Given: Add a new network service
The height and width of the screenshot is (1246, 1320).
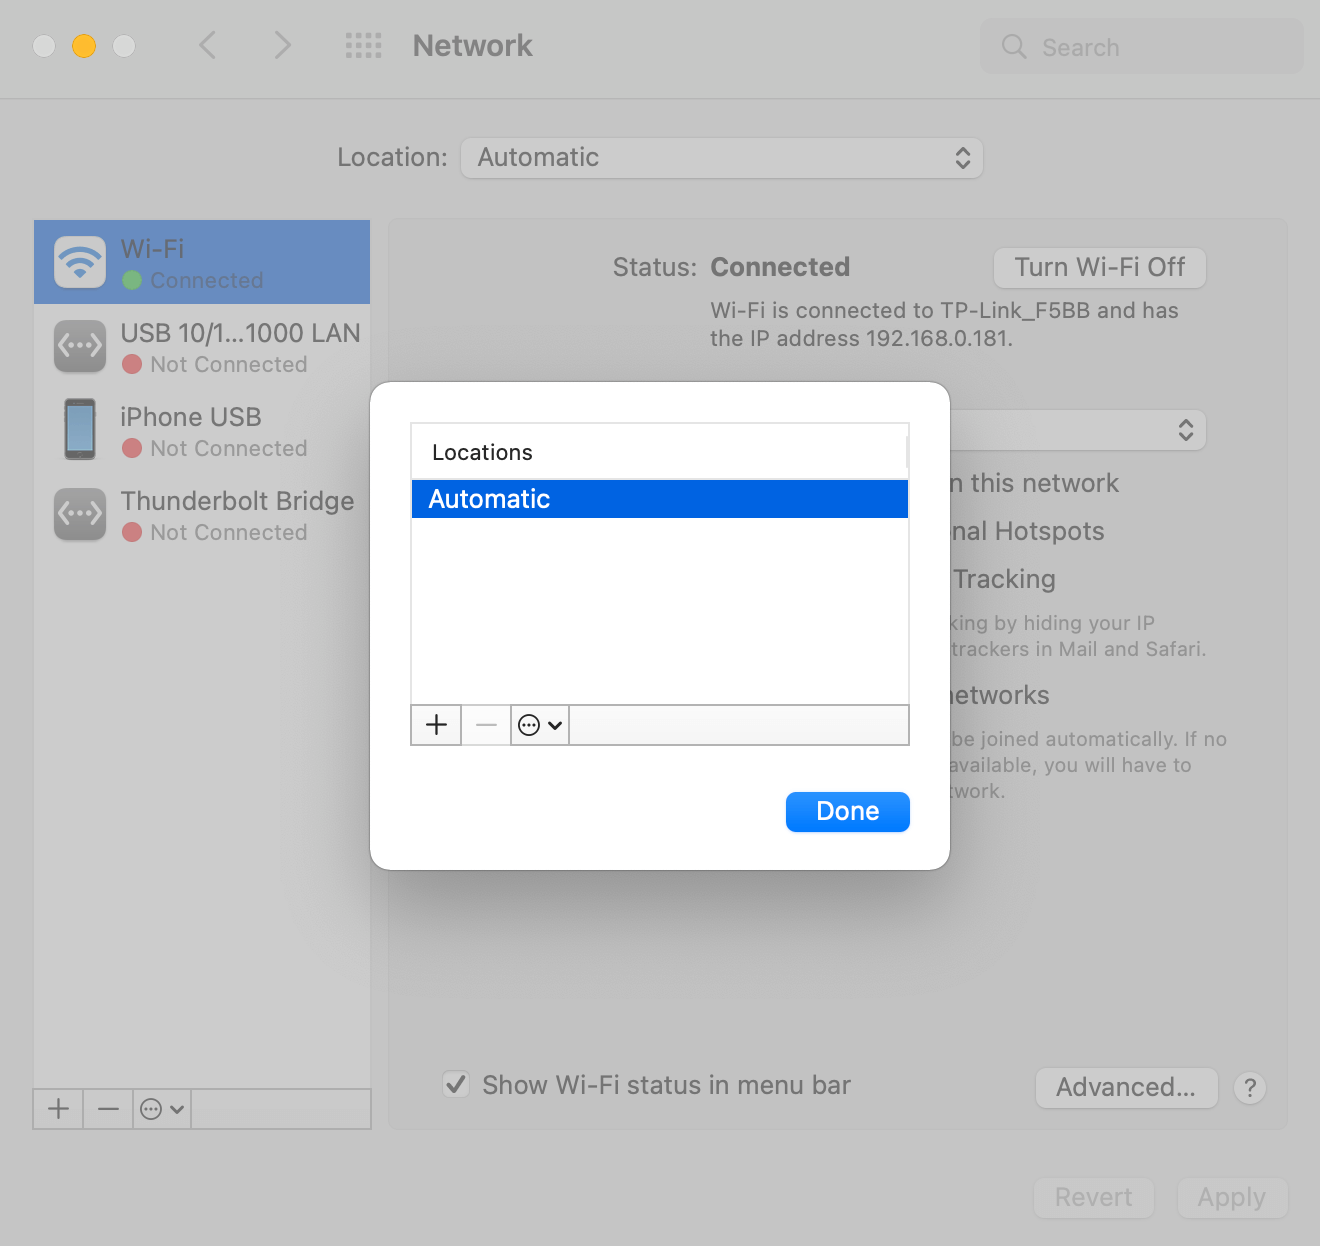Looking at the screenshot, I should [x=59, y=1109].
